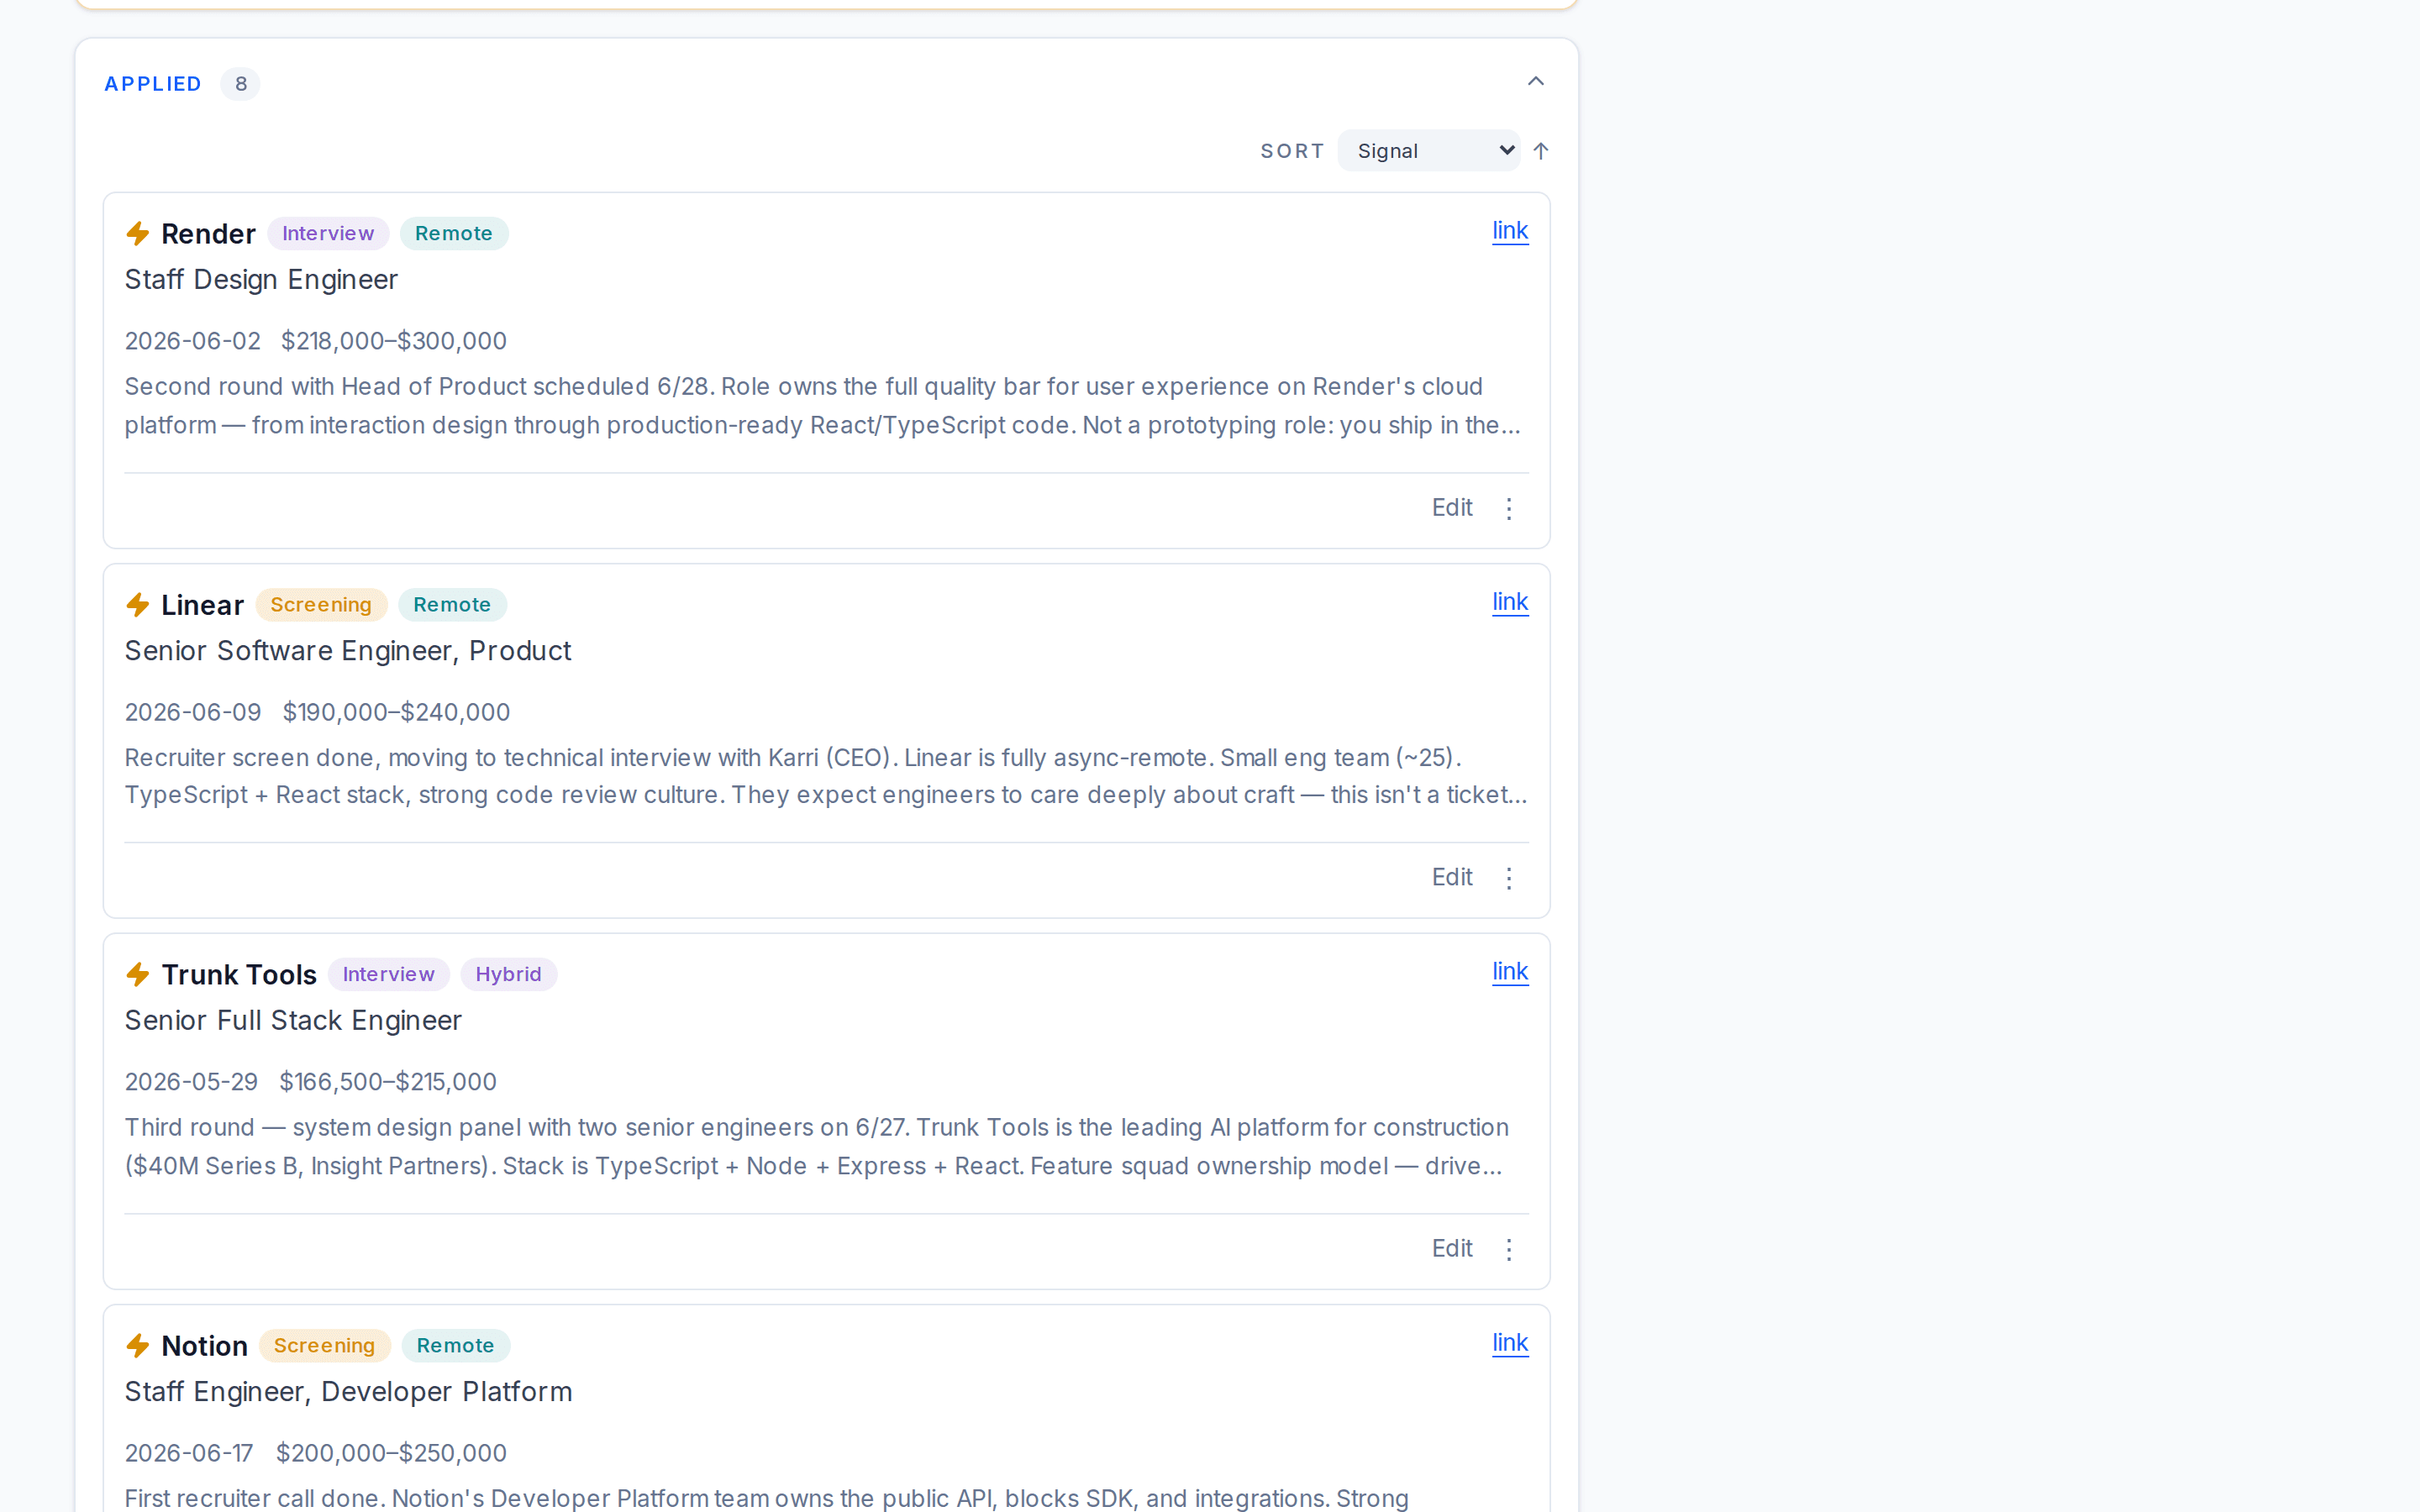Open the Sort dropdown set to Signal

pos(1429,151)
